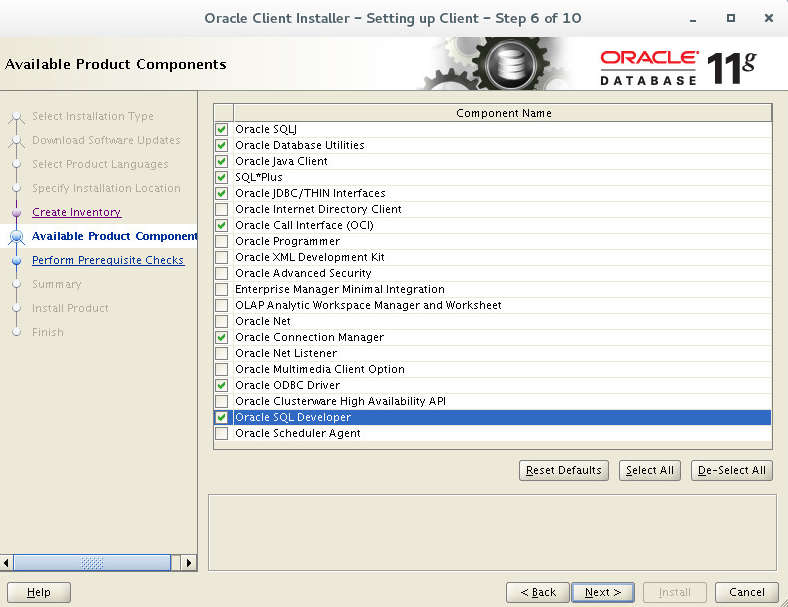788x607 pixels.
Task: Minimize the Oracle Client Installer window
Action: point(693,19)
